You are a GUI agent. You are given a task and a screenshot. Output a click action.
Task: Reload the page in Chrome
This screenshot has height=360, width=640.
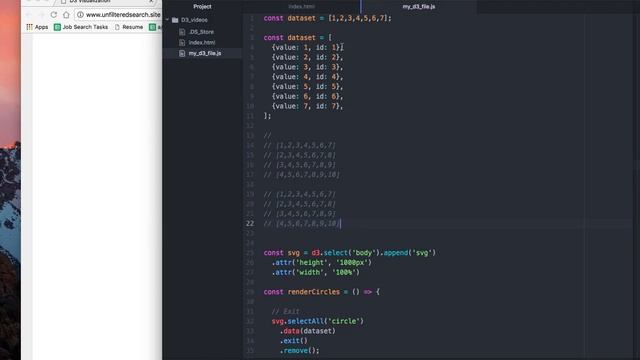[x=53, y=15]
